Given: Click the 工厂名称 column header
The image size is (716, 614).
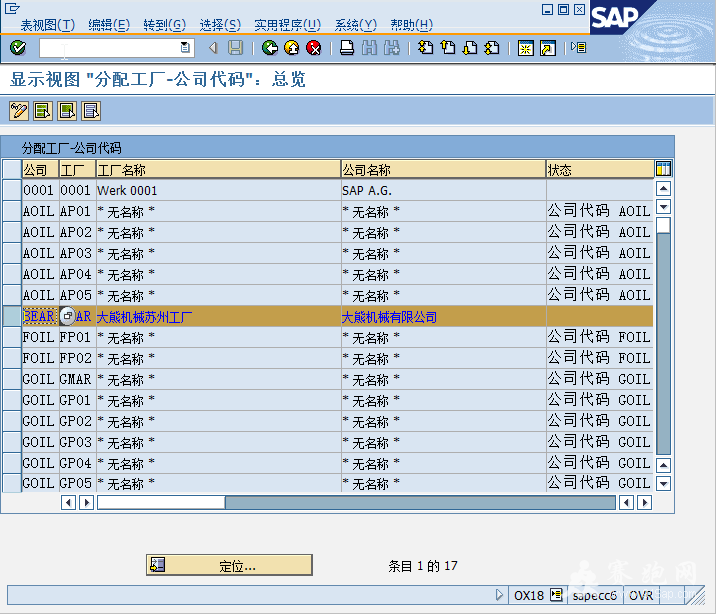Looking at the screenshot, I should coord(218,169).
